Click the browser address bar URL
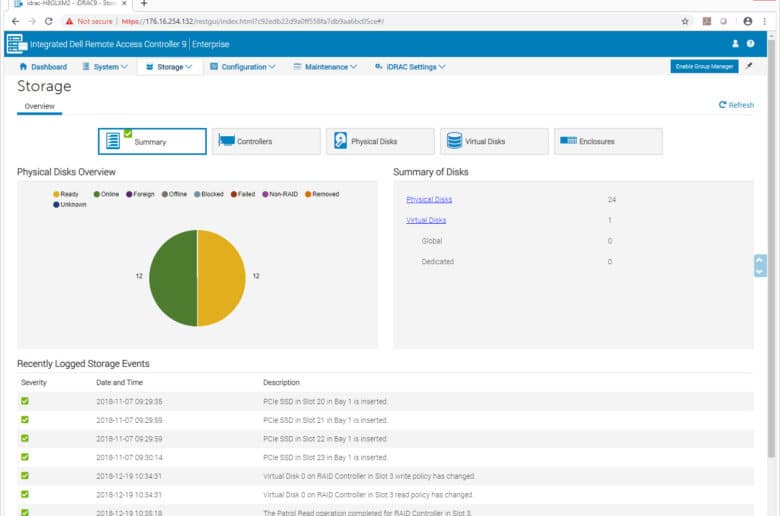The image size is (780, 516). [253, 21]
